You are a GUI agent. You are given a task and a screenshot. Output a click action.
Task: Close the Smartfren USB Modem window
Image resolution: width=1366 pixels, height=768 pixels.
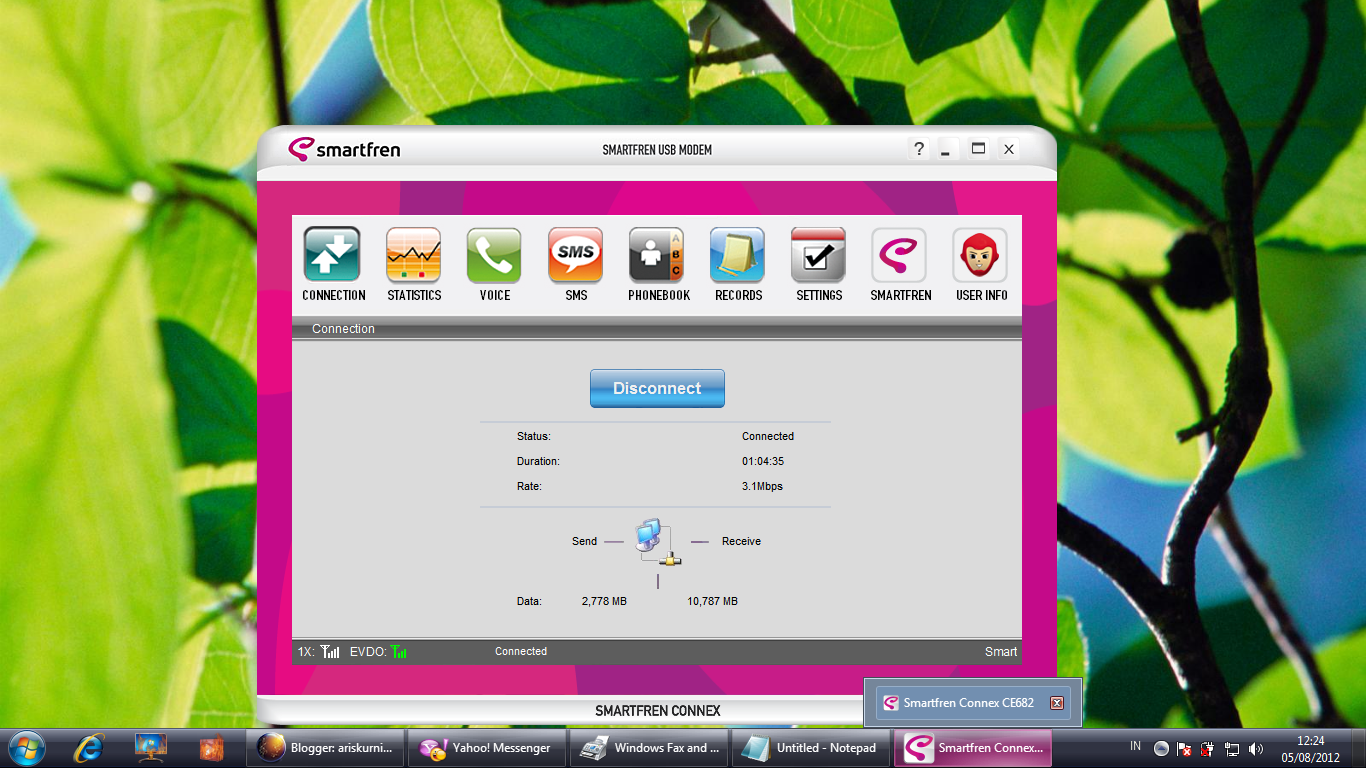click(1009, 149)
